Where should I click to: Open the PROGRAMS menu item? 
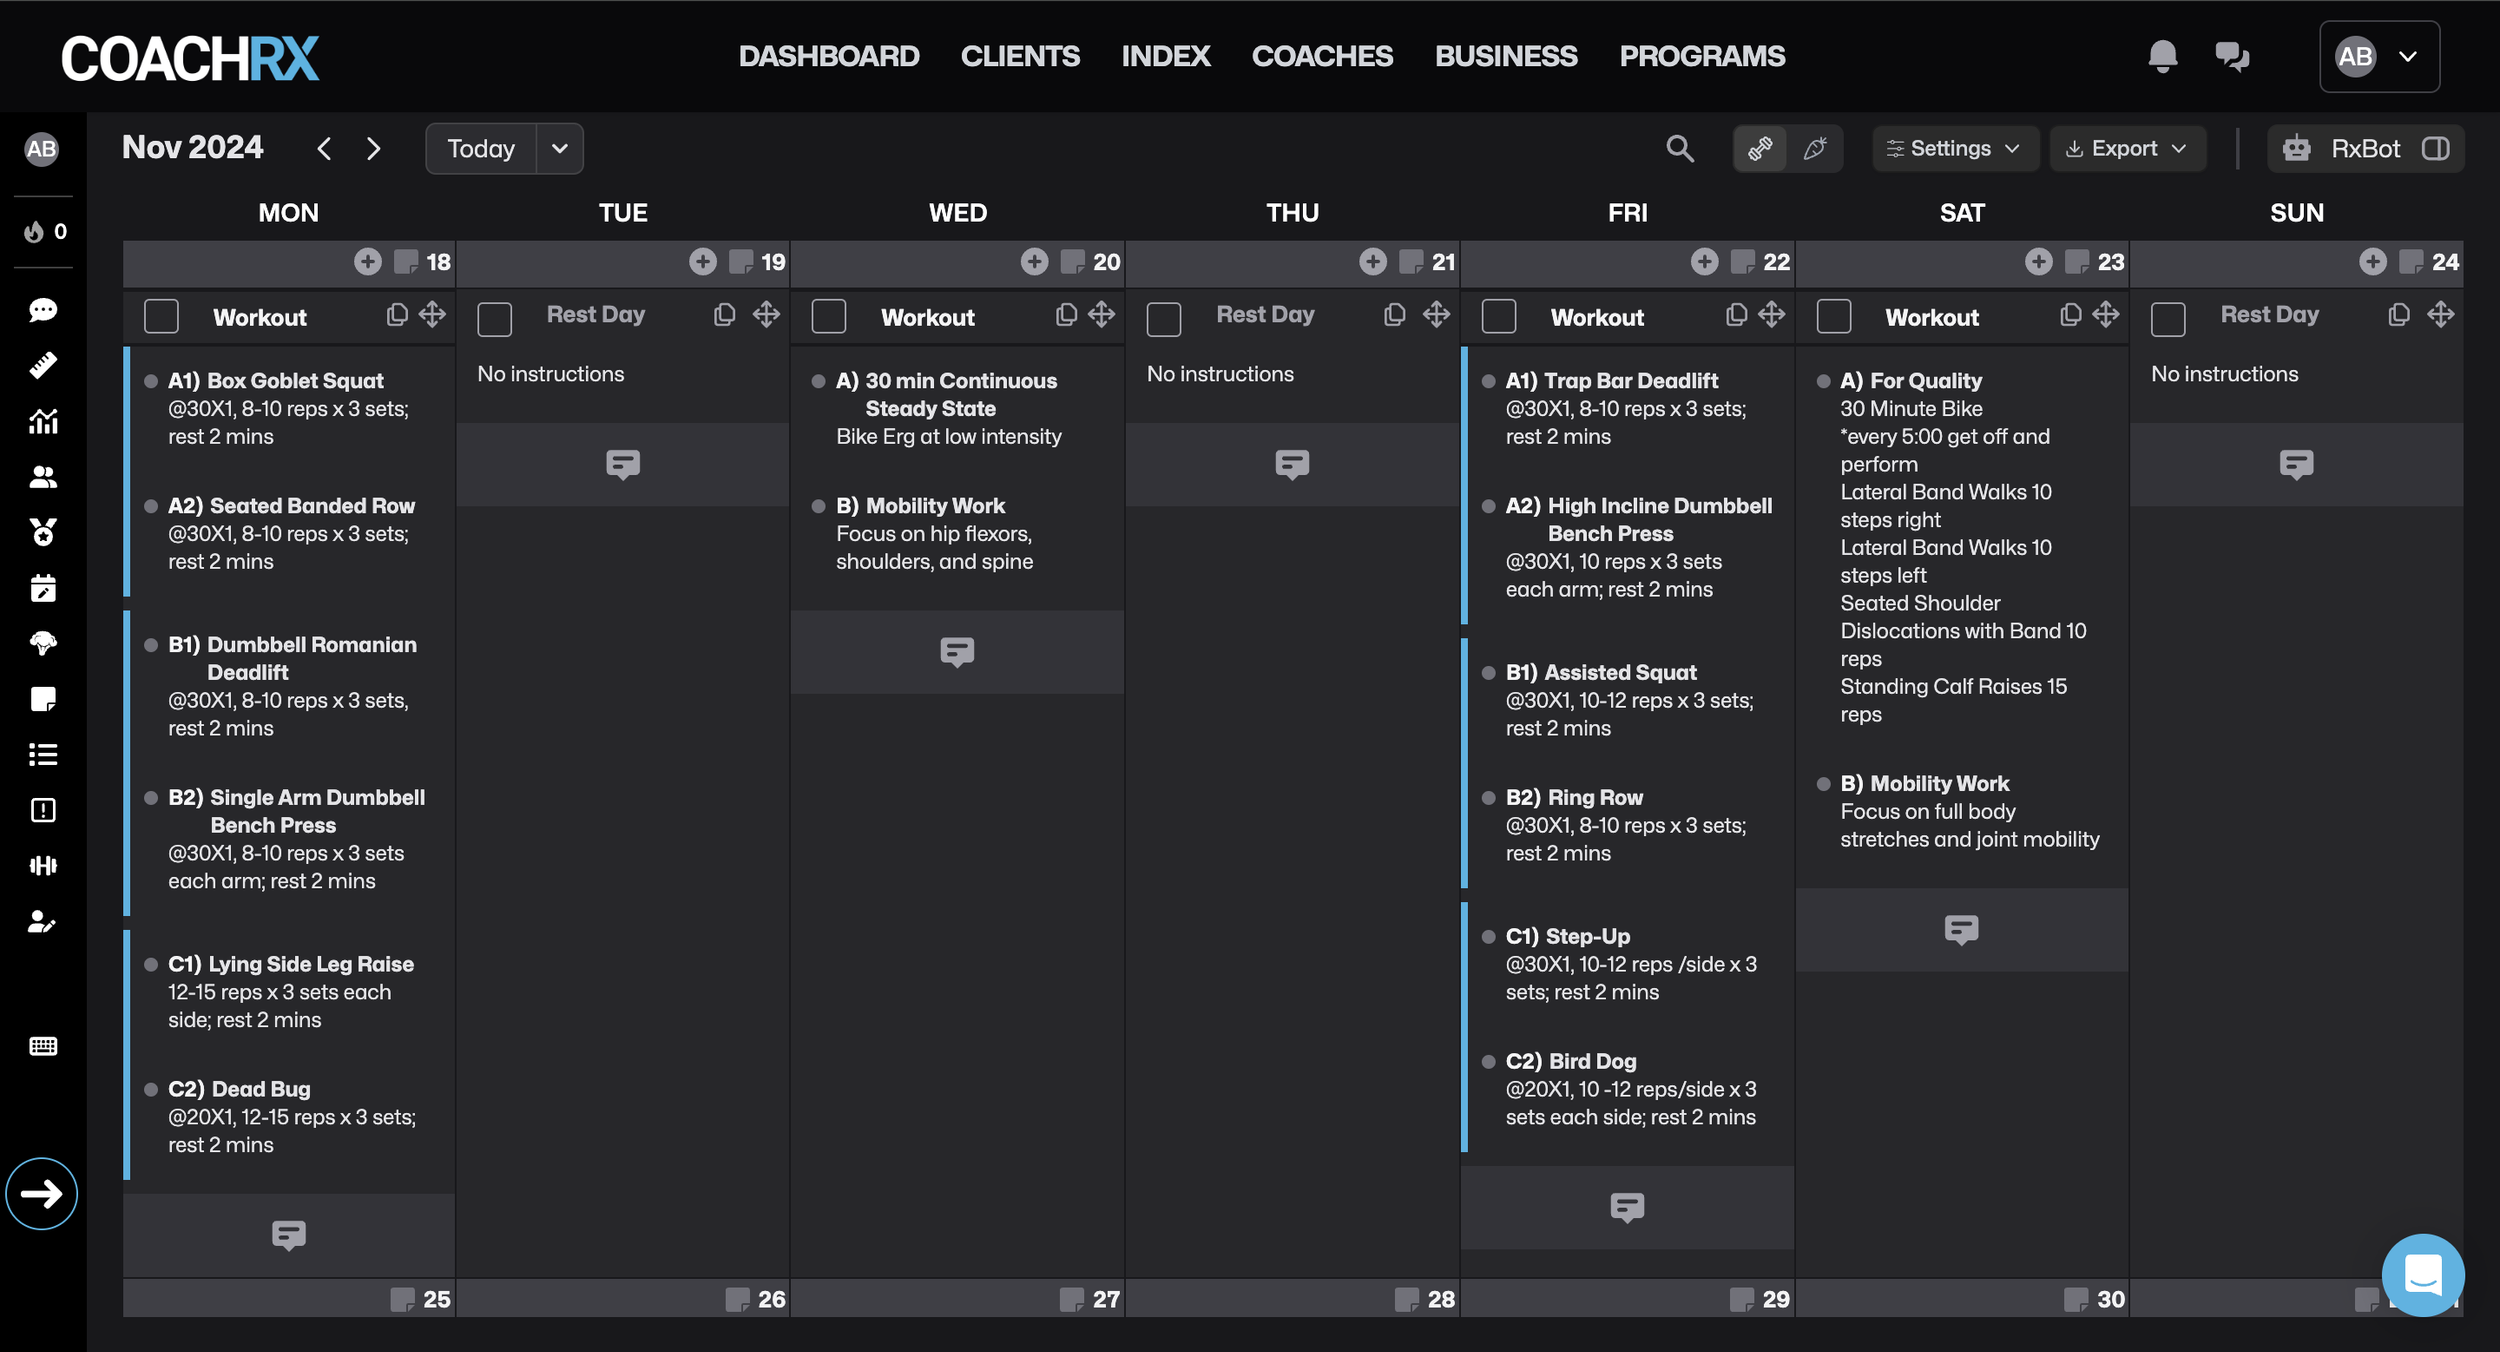(x=1701, y=56)
